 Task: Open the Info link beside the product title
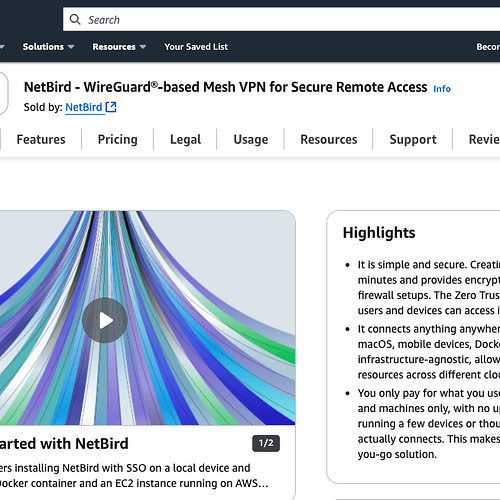(442, 89)
